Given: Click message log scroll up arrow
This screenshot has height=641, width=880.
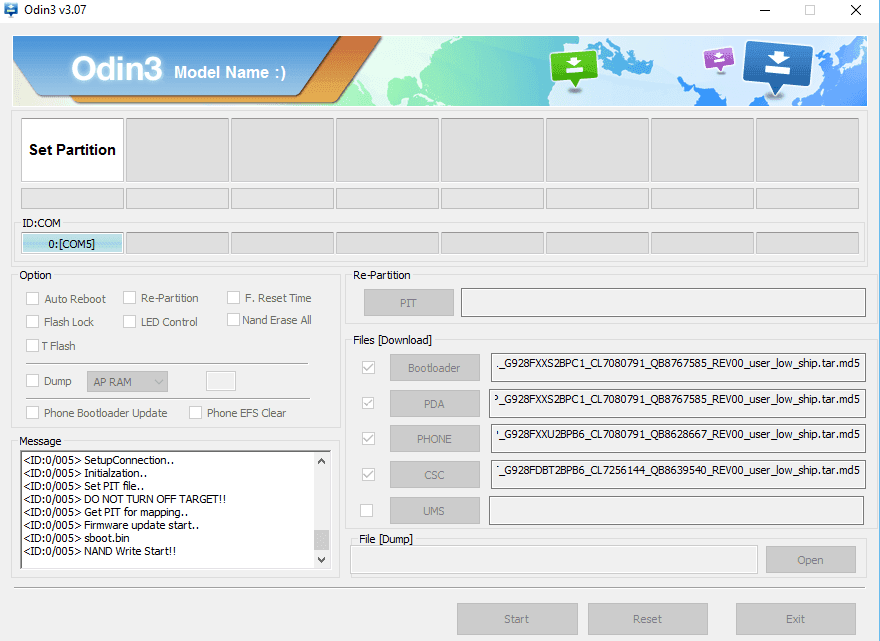Looking at the screenshot, I should [321, 461].
